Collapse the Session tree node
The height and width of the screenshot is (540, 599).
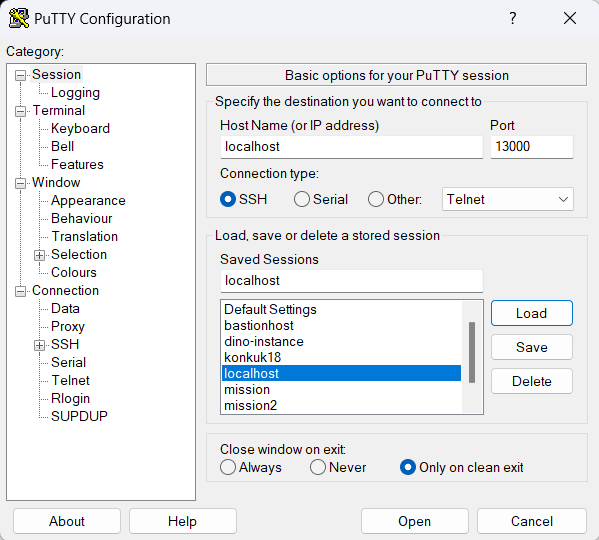(x=20, y=75)
